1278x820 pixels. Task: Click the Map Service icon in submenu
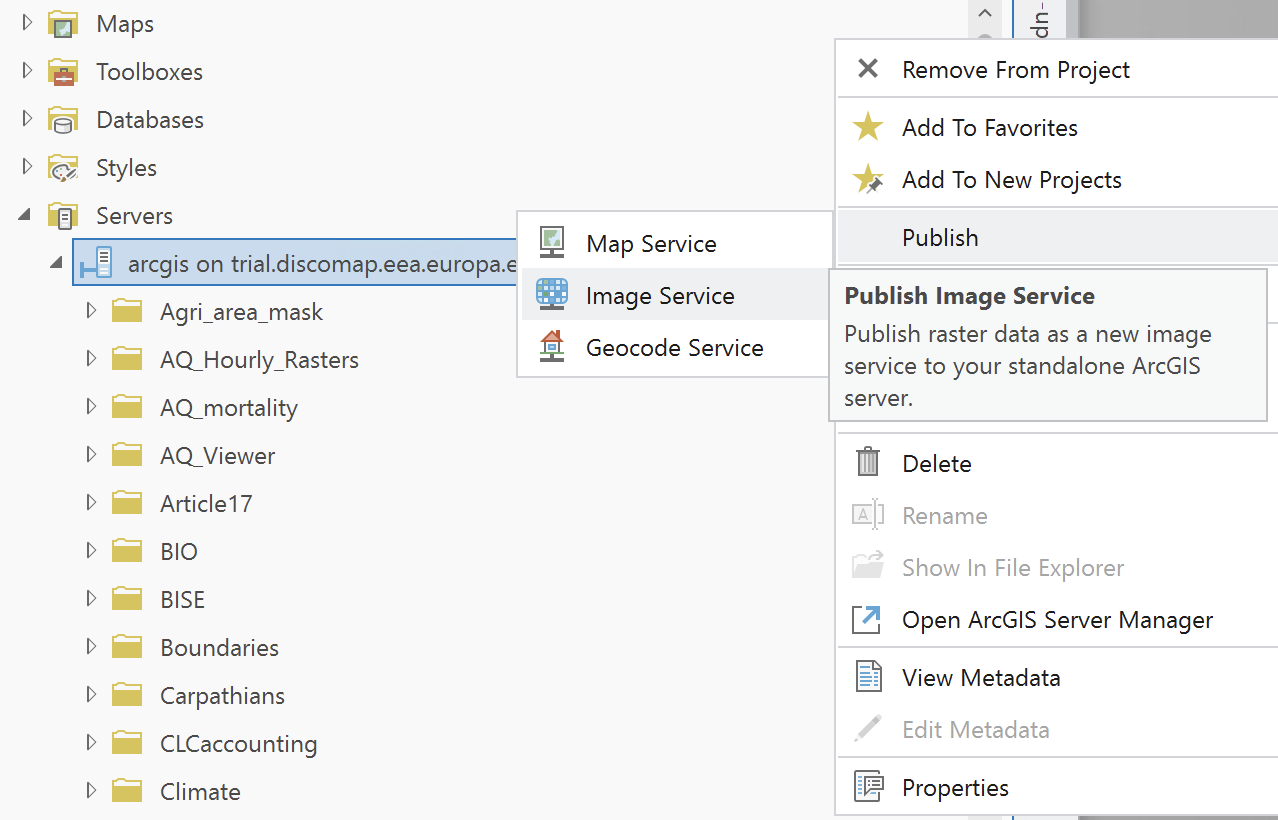(552, 243)
